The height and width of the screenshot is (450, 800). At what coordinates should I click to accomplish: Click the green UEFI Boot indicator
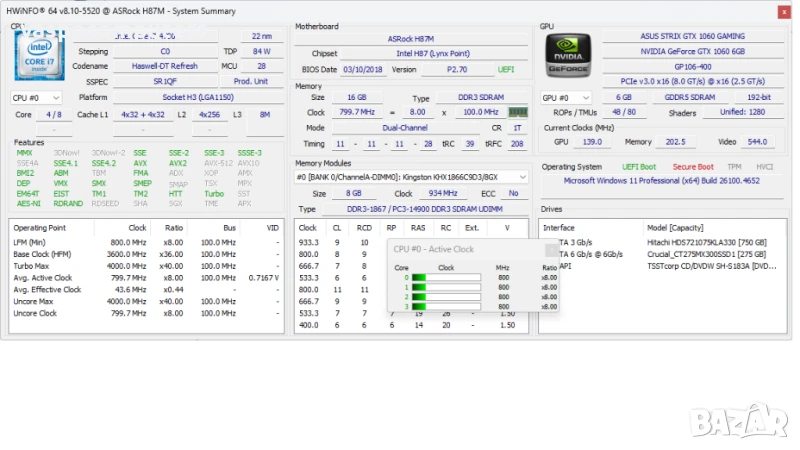pos(637,167)
